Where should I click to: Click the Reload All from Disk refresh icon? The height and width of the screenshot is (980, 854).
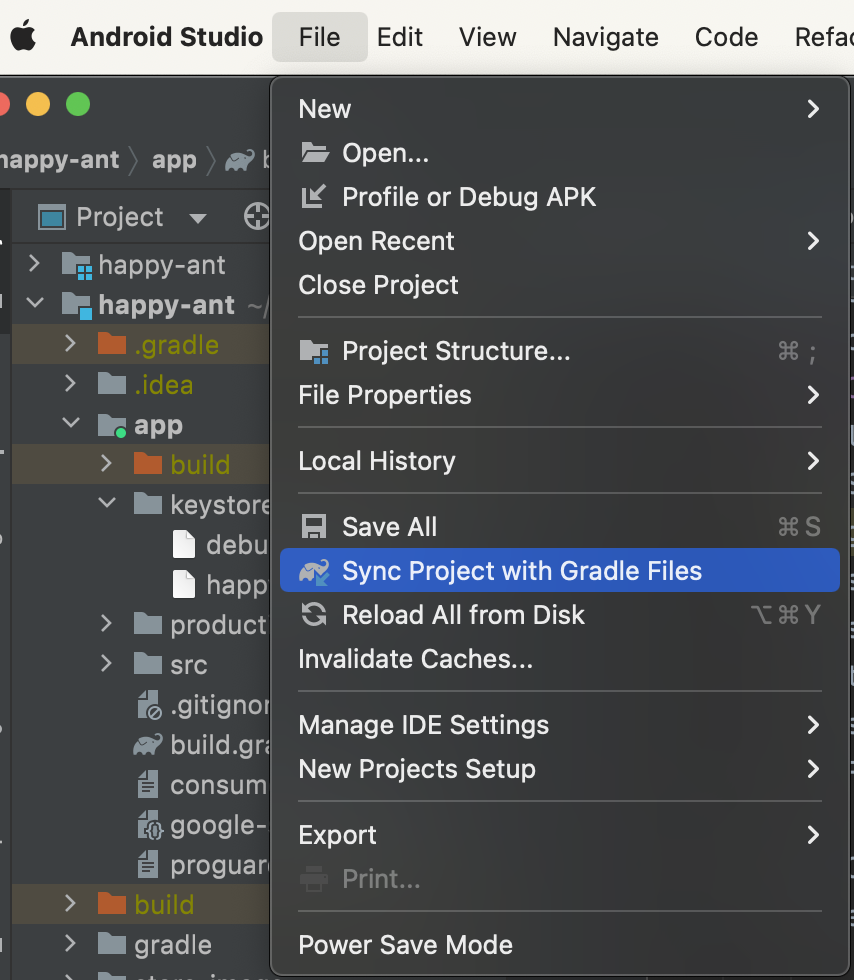(314, 614)
